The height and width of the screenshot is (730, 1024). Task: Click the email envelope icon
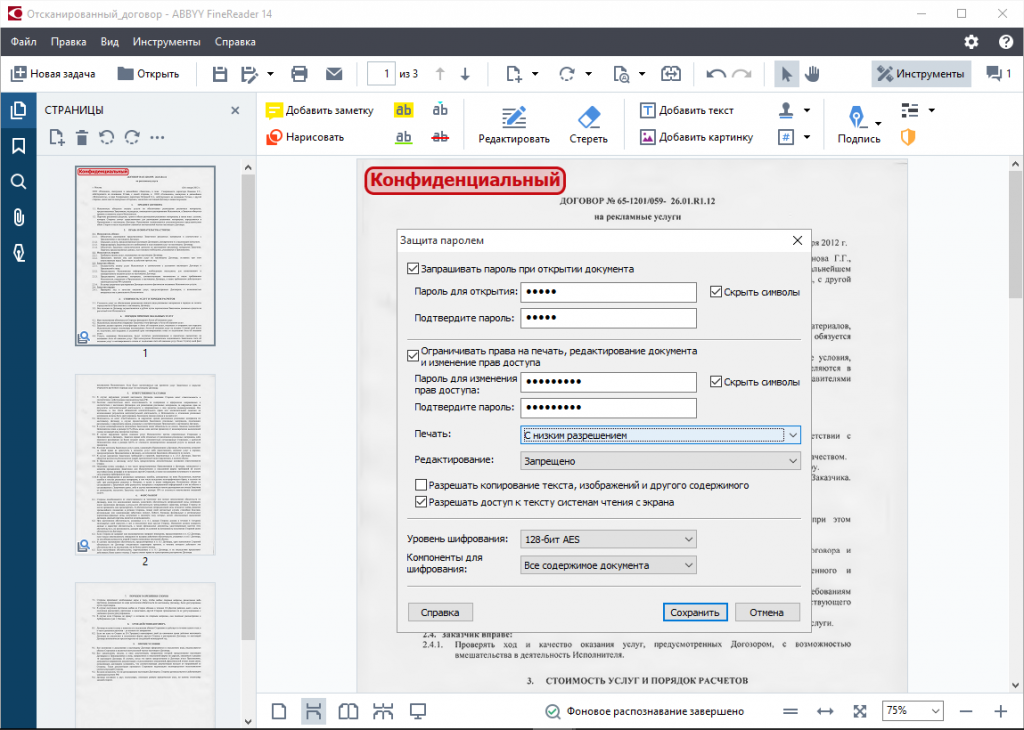(334, 74)
